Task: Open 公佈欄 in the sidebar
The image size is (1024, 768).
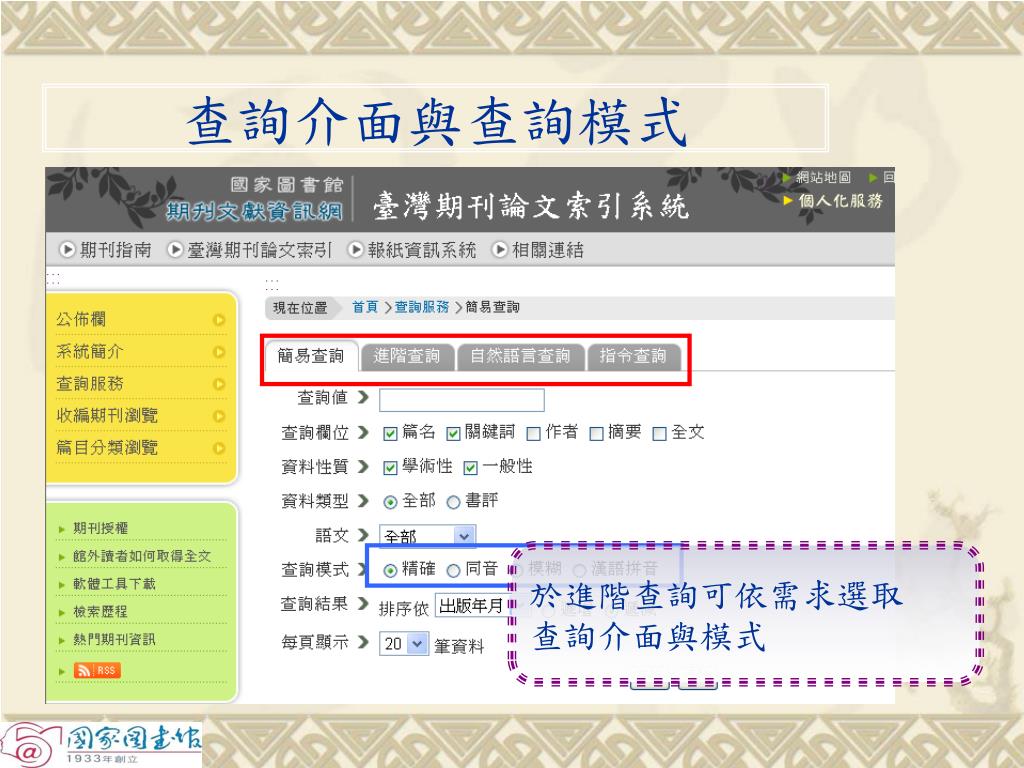Action: [x=81, y=319]
